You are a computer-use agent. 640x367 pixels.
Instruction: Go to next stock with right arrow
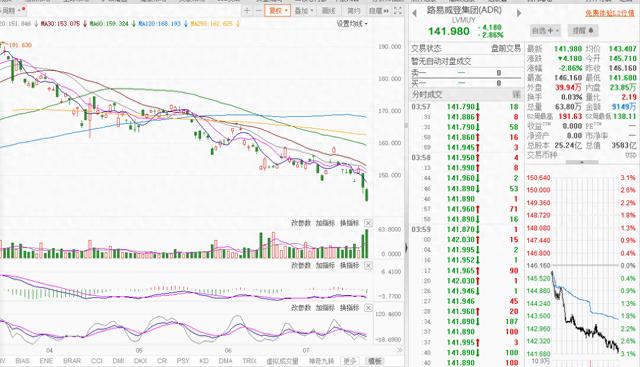pyautogui.click(x=519, y=13)
